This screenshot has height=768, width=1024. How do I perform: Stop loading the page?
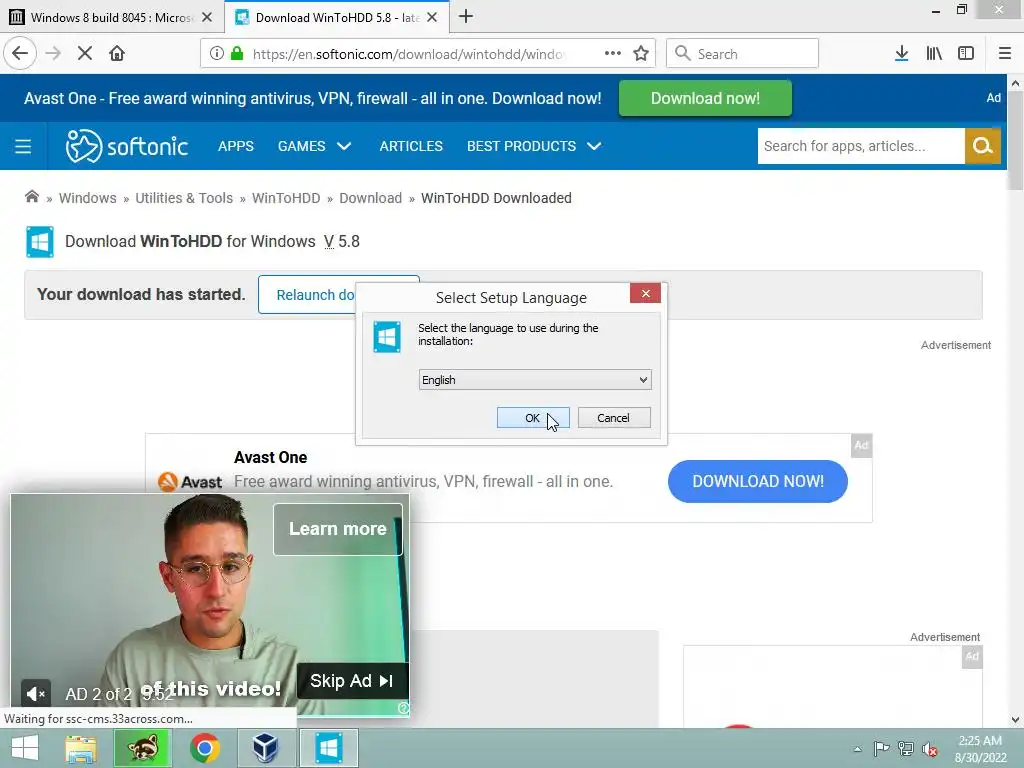point(85,54)
